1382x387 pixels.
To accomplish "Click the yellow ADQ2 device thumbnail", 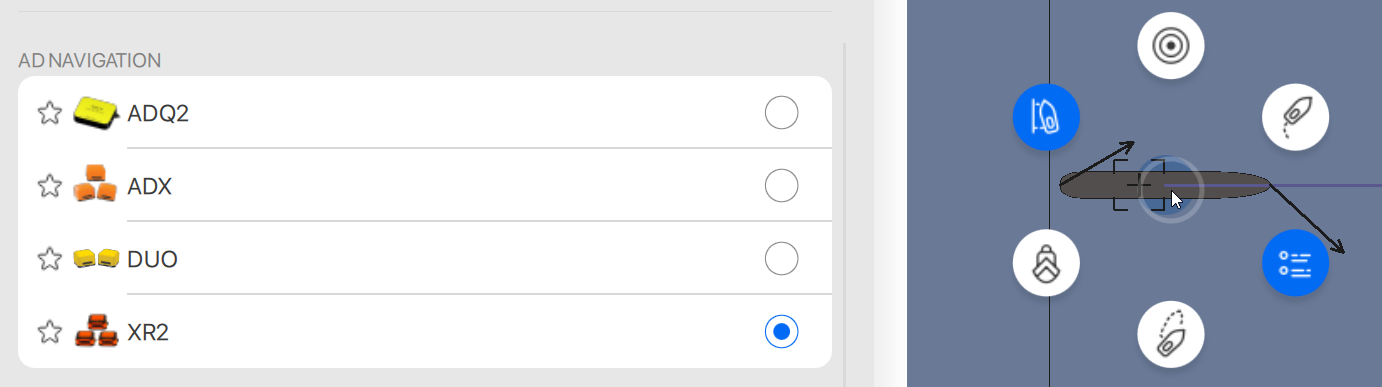I will coord(96,113).
